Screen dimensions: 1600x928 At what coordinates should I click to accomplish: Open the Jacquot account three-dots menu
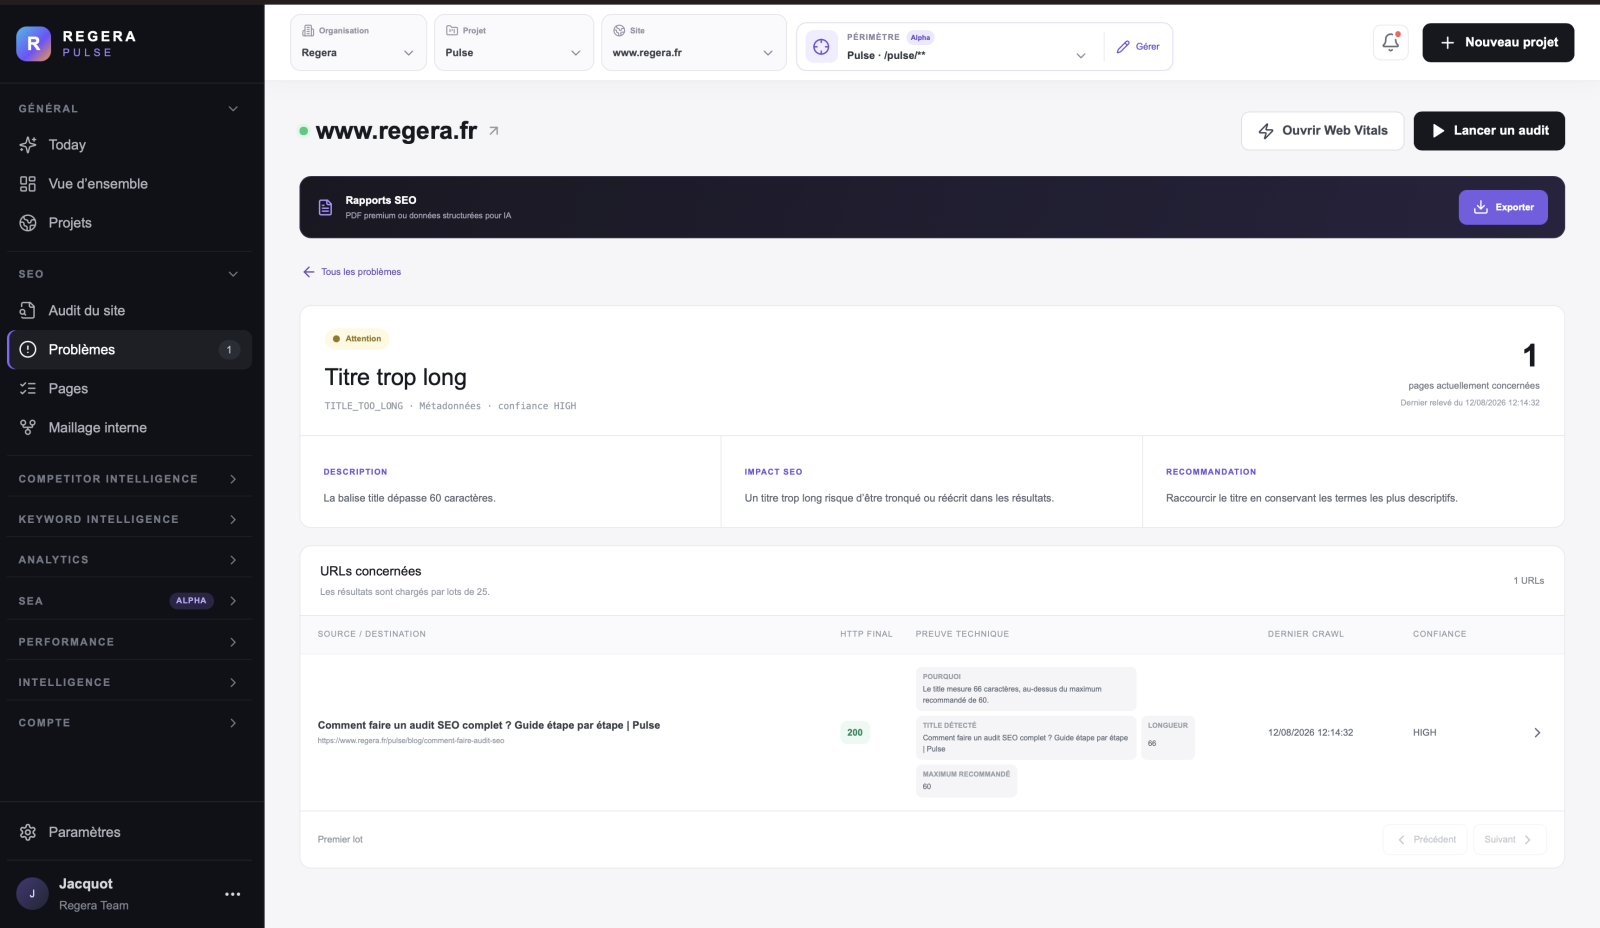(233, 894)
